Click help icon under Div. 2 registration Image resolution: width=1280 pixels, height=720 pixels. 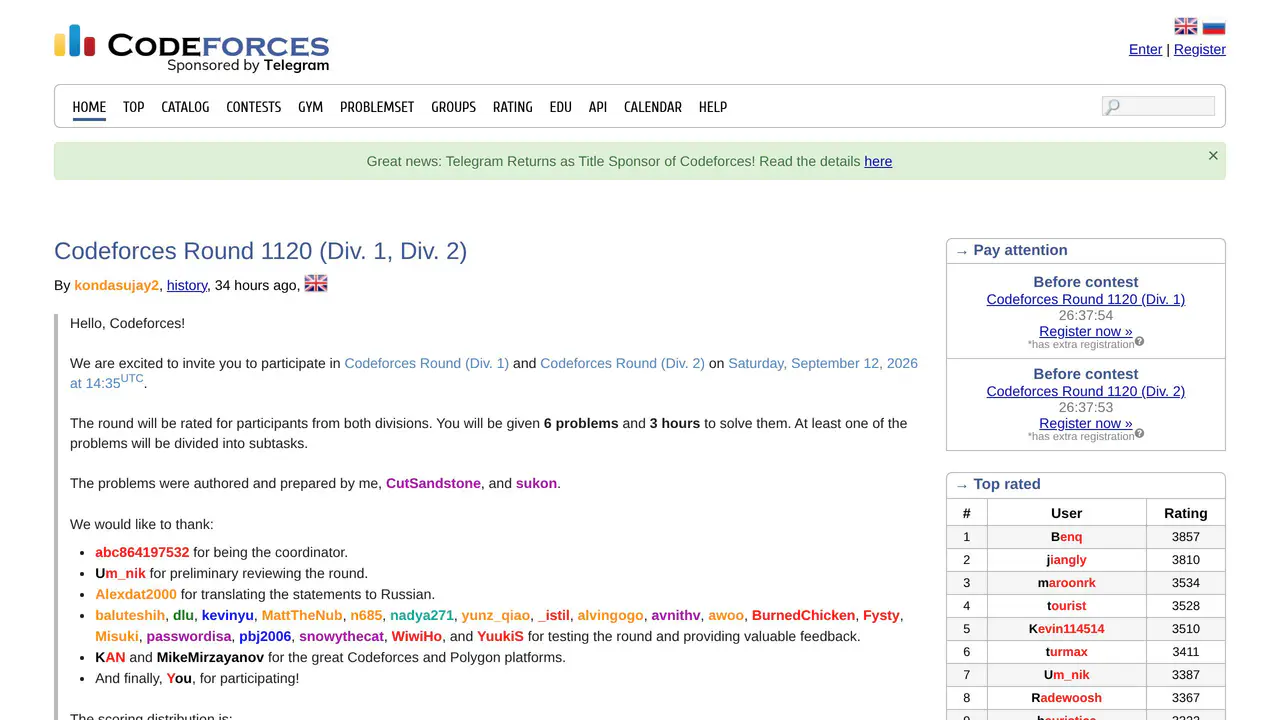(1139, 434)
